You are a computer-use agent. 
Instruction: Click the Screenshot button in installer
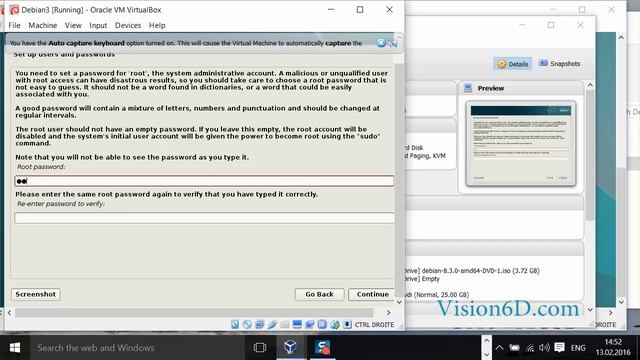click(x=36, y=294)
